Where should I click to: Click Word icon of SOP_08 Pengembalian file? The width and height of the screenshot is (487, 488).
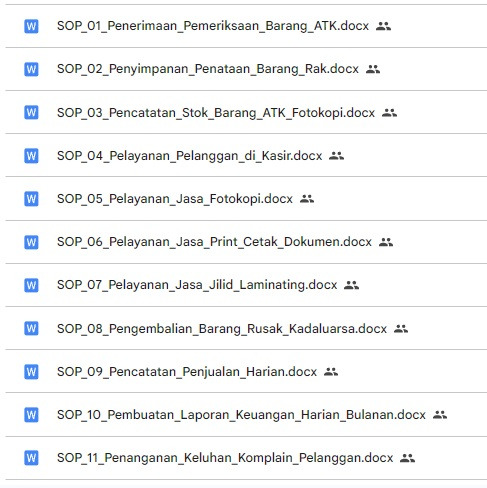point(31,328)
